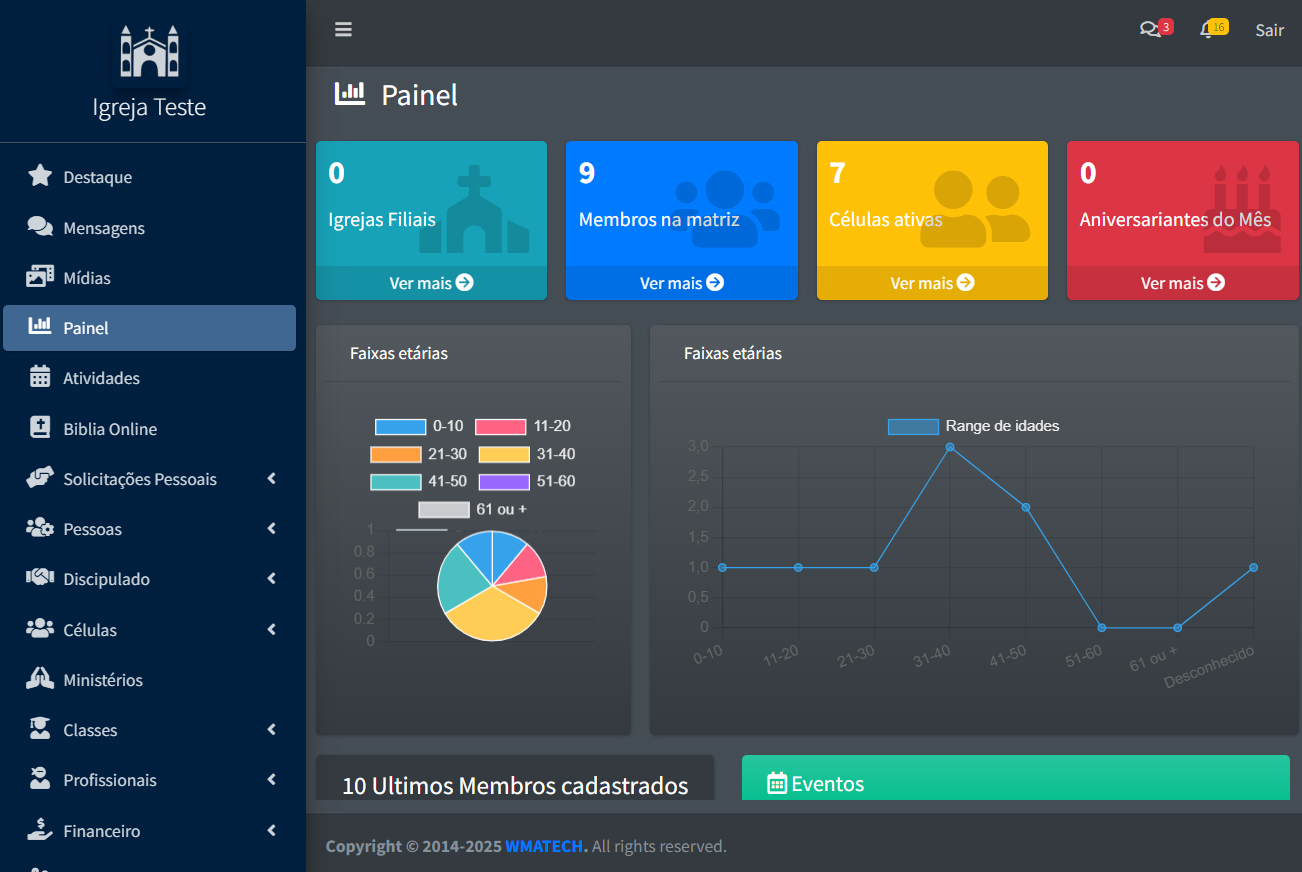Click the calendar icon beside Atividades
Viewport: 1302px width, 872px height.
(x=40, y=378)
